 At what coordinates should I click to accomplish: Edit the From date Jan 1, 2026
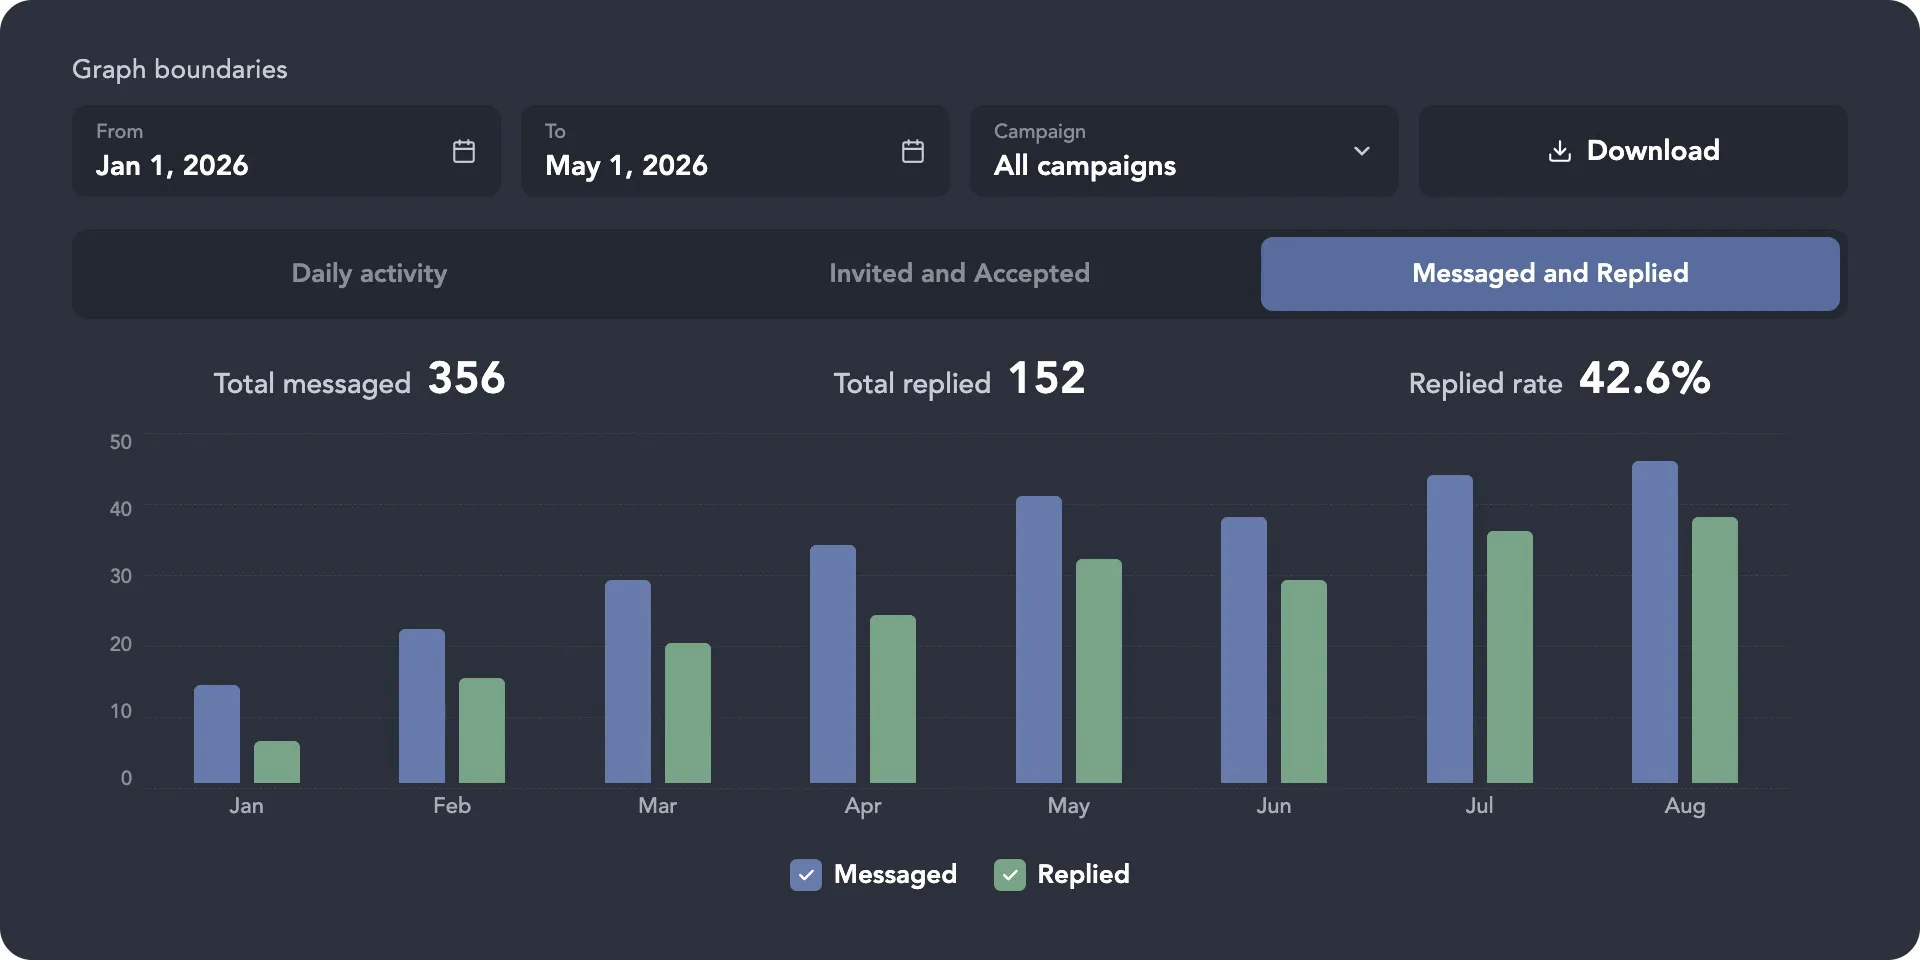point(286,151)
